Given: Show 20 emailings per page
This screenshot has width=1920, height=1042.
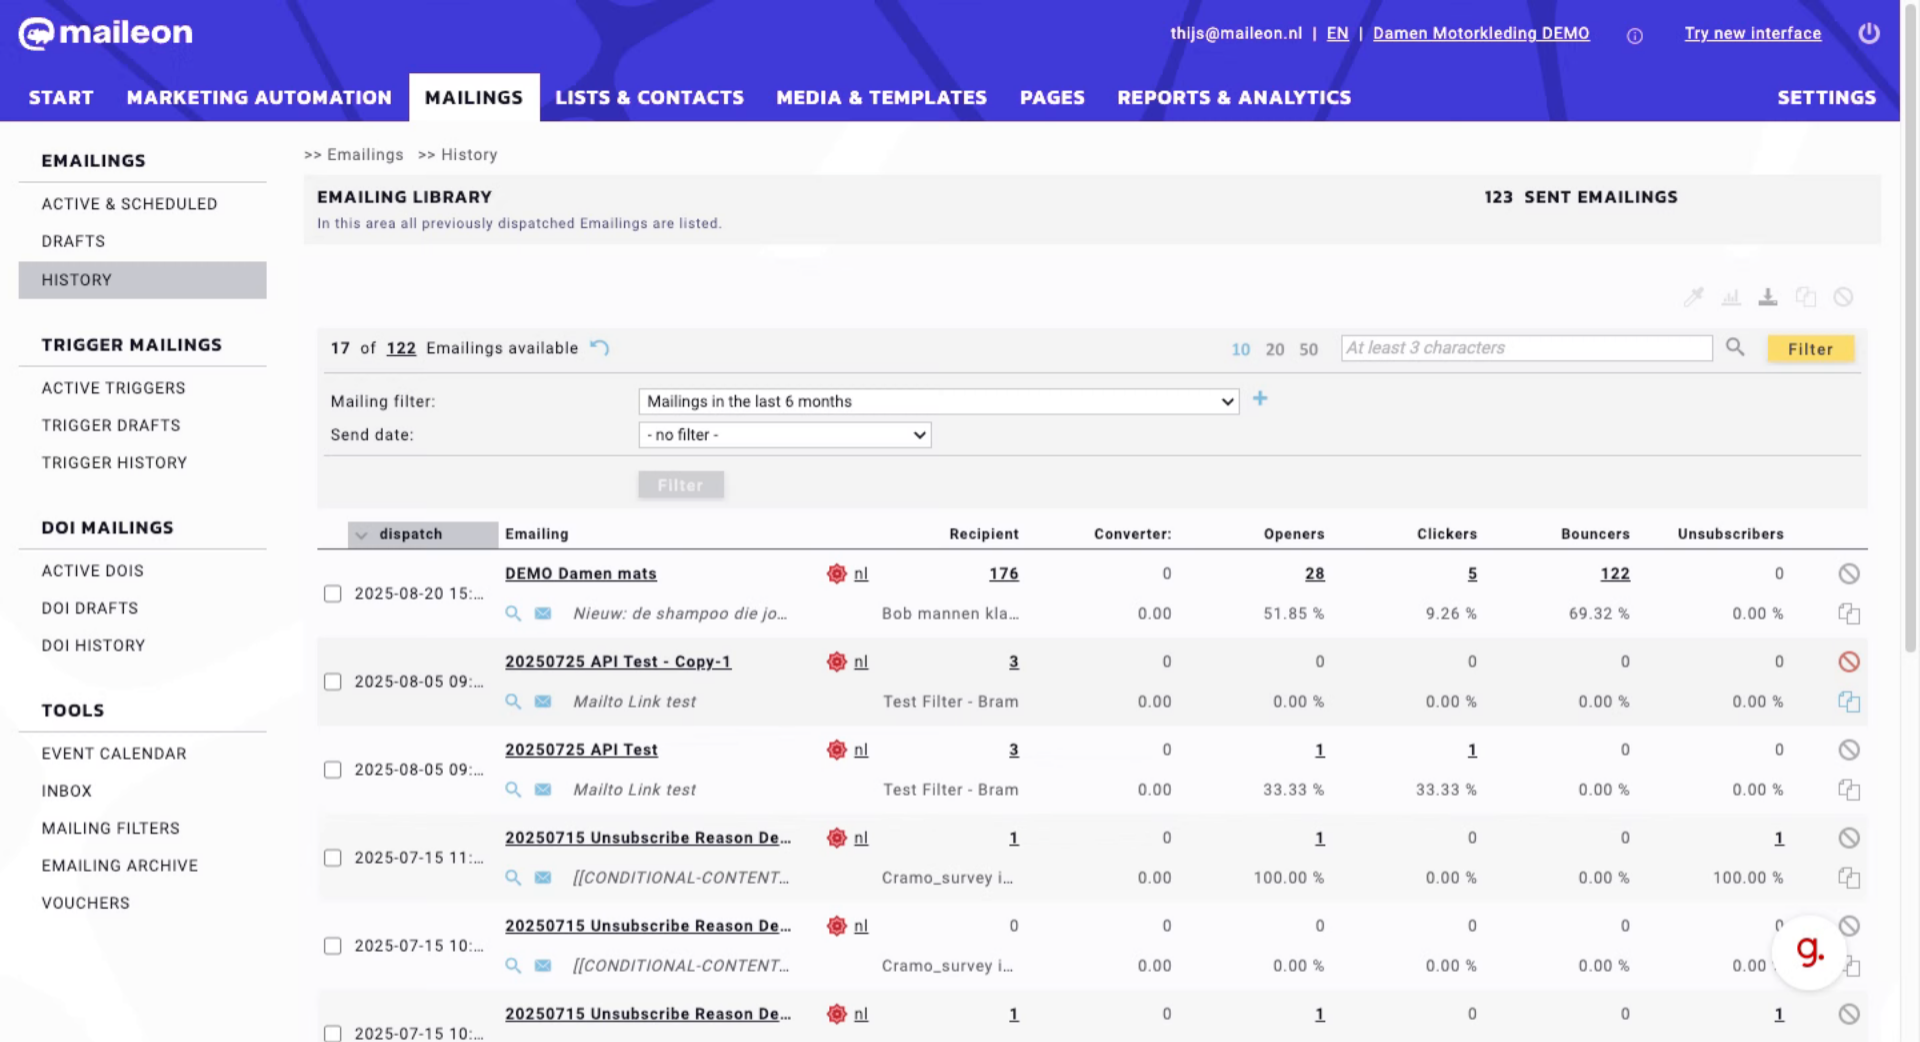Looking at the screenshot, I should [x=1274, y=349].
